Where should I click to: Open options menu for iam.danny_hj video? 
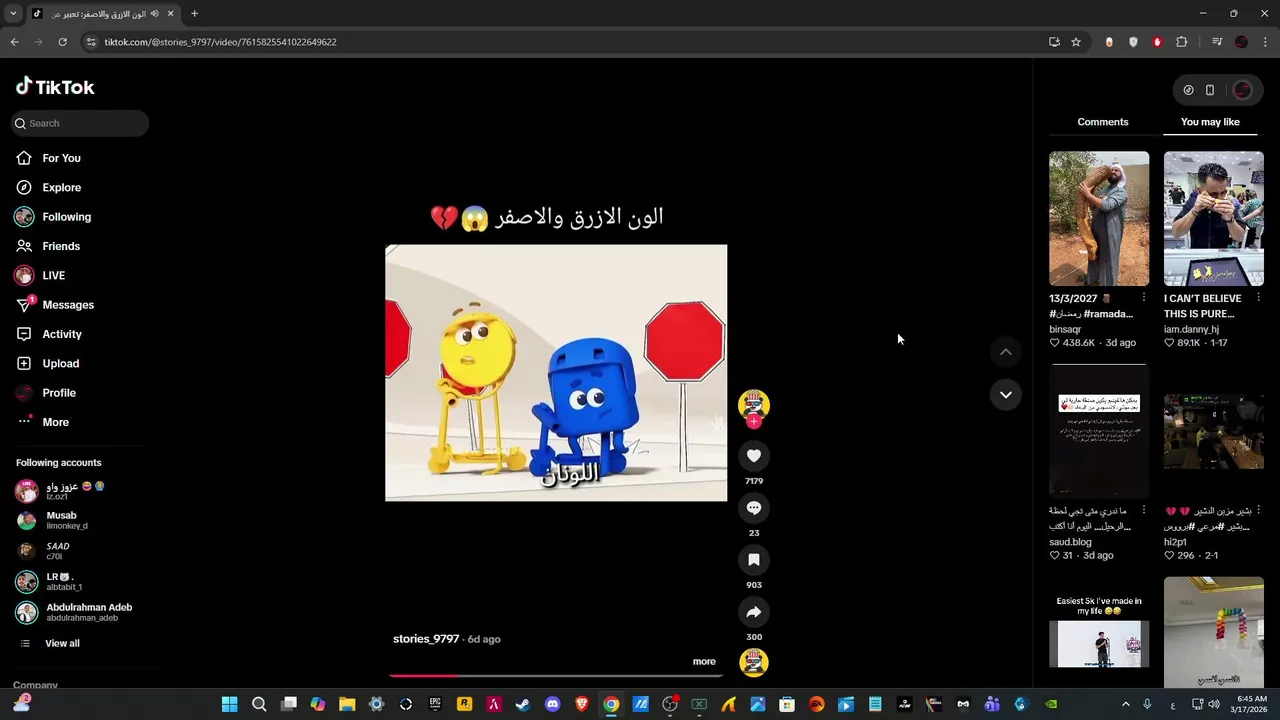(x=1258, y=298)
